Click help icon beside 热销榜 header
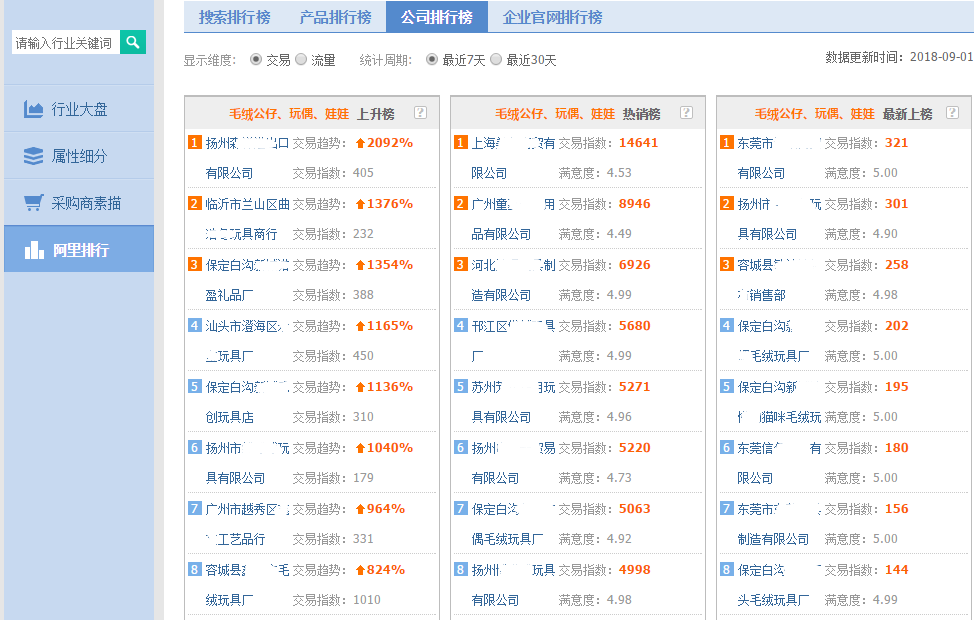The width and height of the screenshot is (974, 620). click(685, 113)
